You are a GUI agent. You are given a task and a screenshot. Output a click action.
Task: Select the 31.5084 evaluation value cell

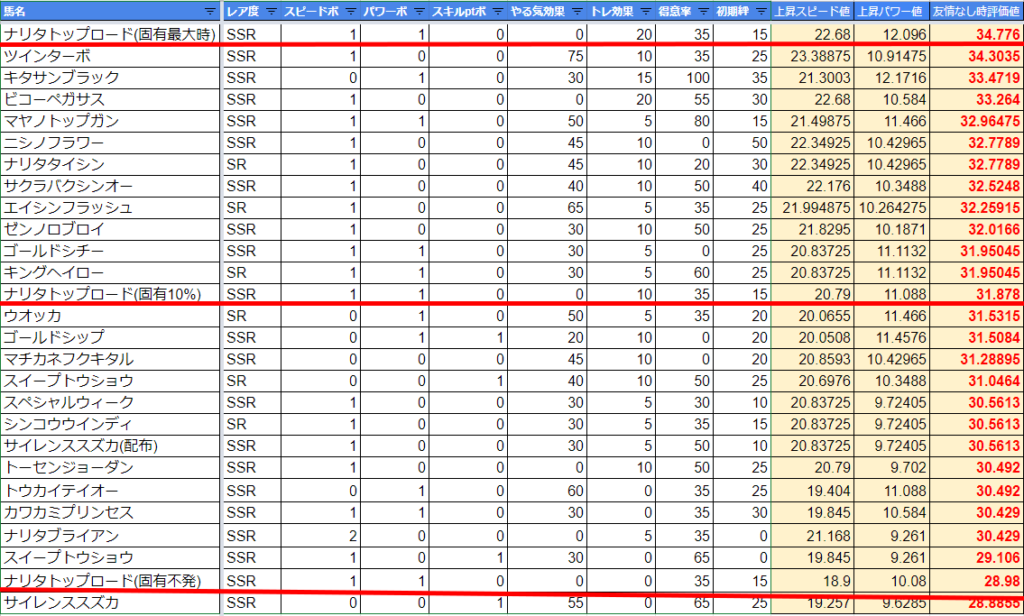(x=976, y=337)
